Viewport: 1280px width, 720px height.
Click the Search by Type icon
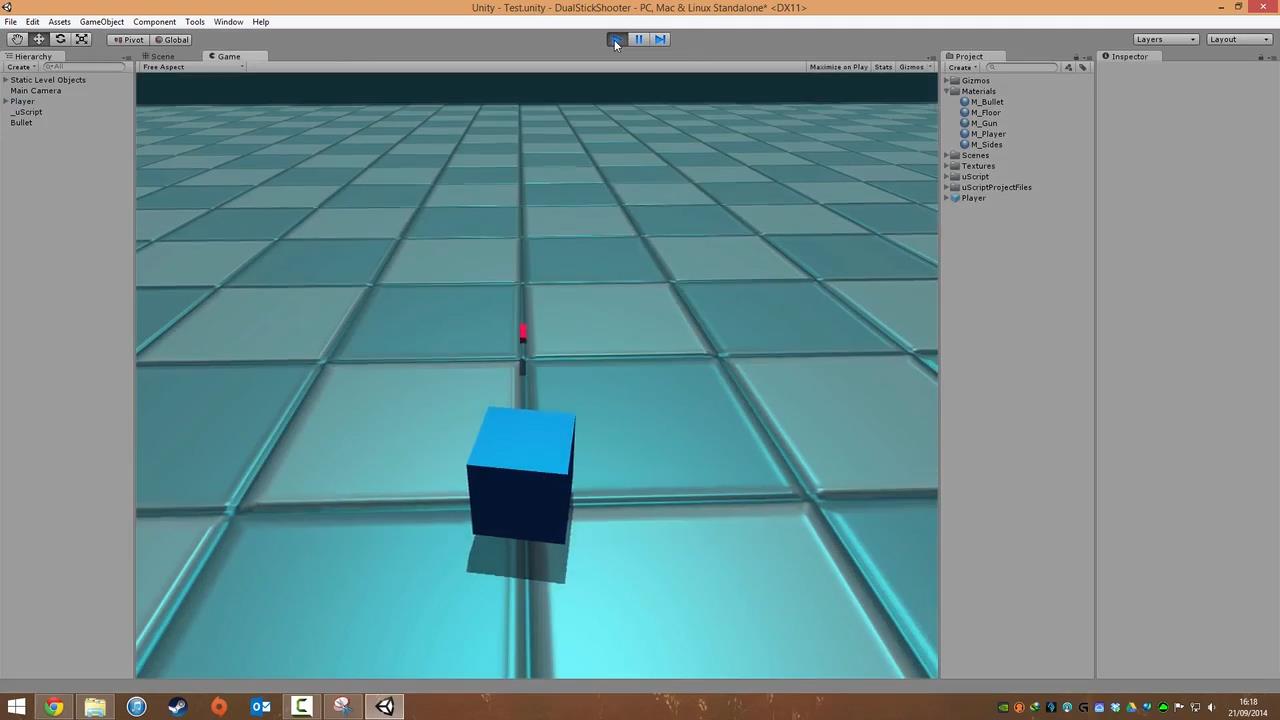(1069, 67)
